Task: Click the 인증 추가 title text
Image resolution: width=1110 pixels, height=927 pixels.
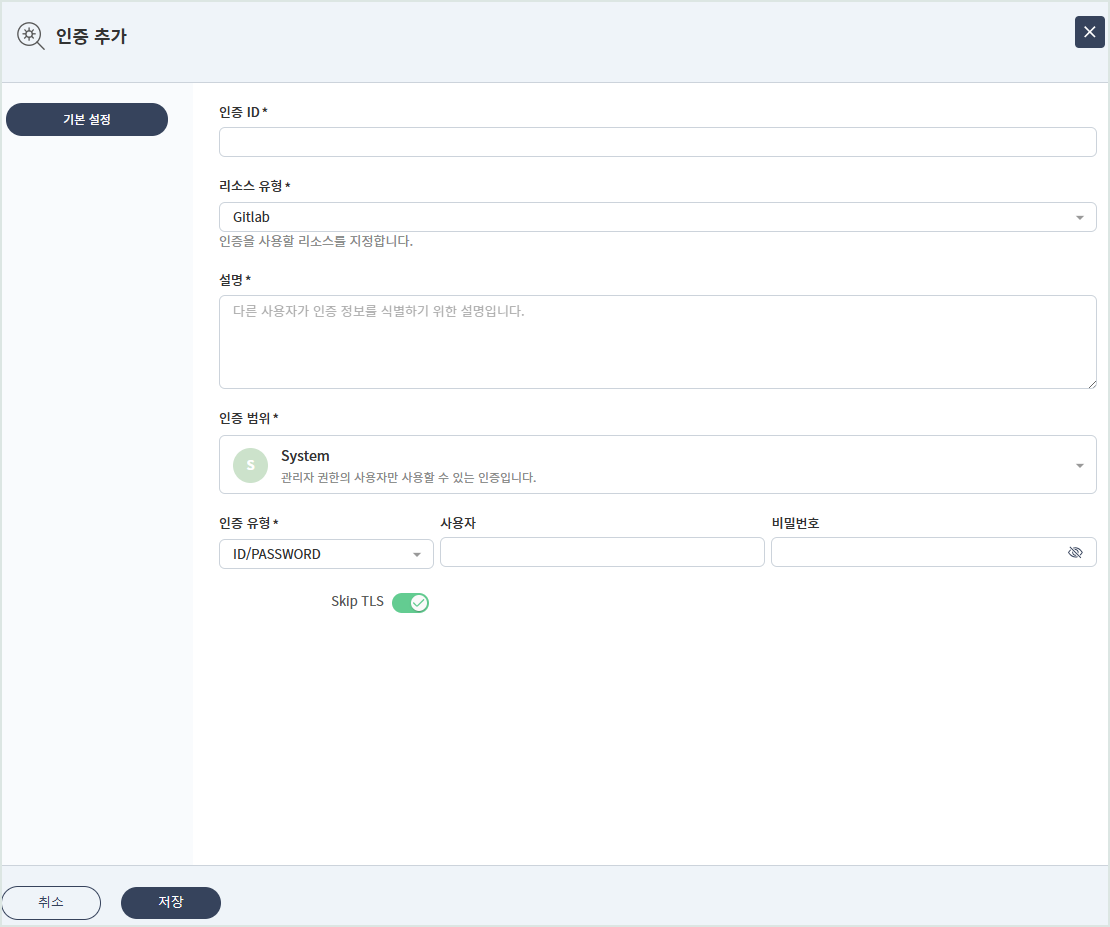Action: (x=91, y=36)
